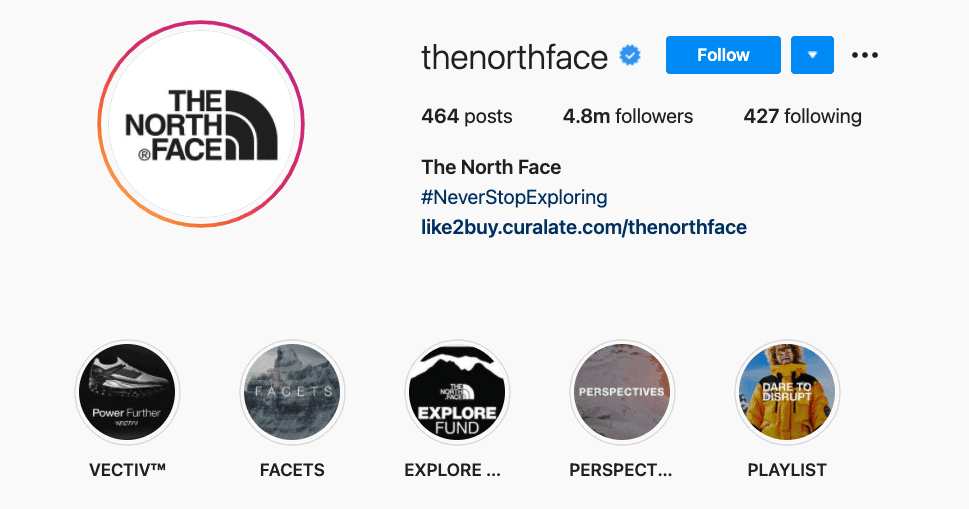Click The North Face display name
Image resolution: width=969 pixels, height=509 pixels.
tap(492, 167)
